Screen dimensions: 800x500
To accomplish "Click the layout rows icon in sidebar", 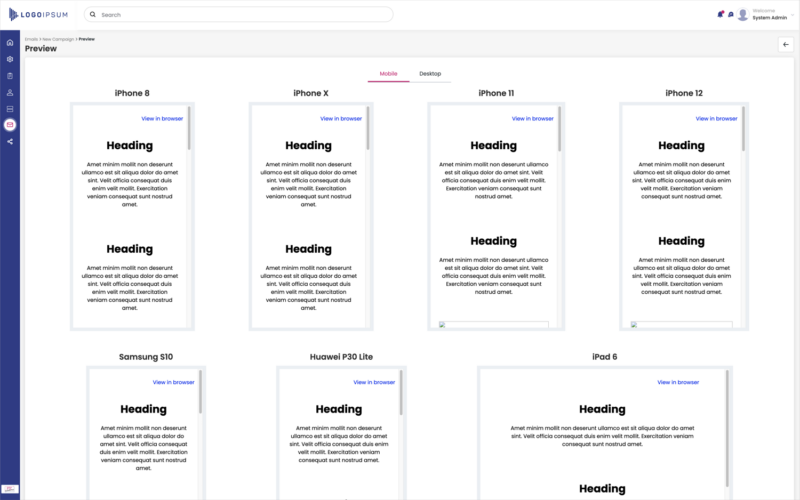I will coord(10,108).
